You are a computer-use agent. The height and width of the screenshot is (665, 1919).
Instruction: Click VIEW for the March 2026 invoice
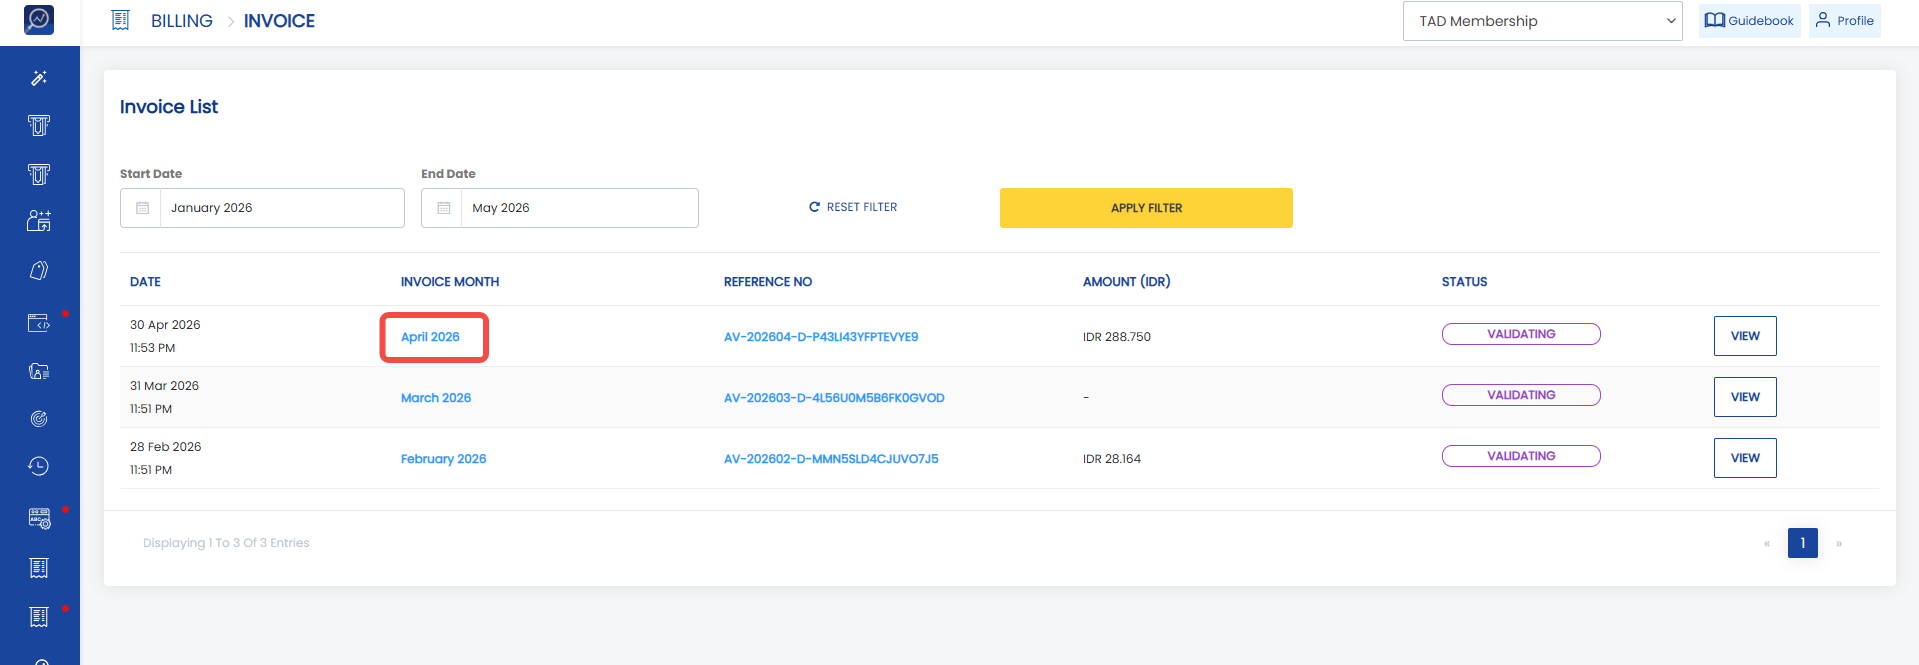1745,397
